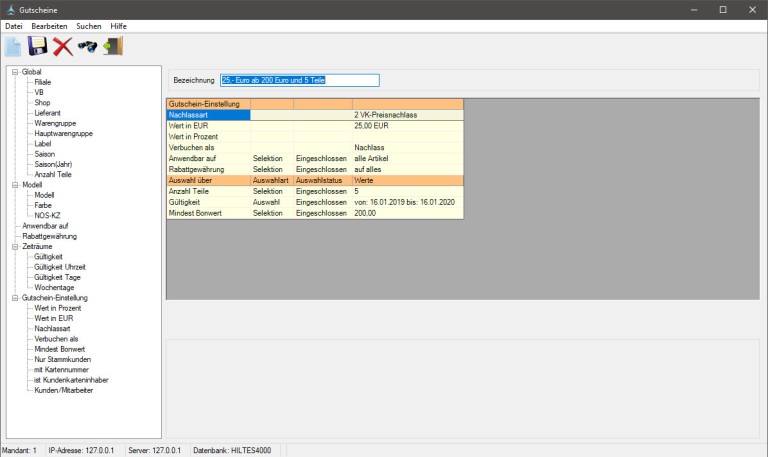Click the exit door icon
768x457 pixels.
coord(112,46)
